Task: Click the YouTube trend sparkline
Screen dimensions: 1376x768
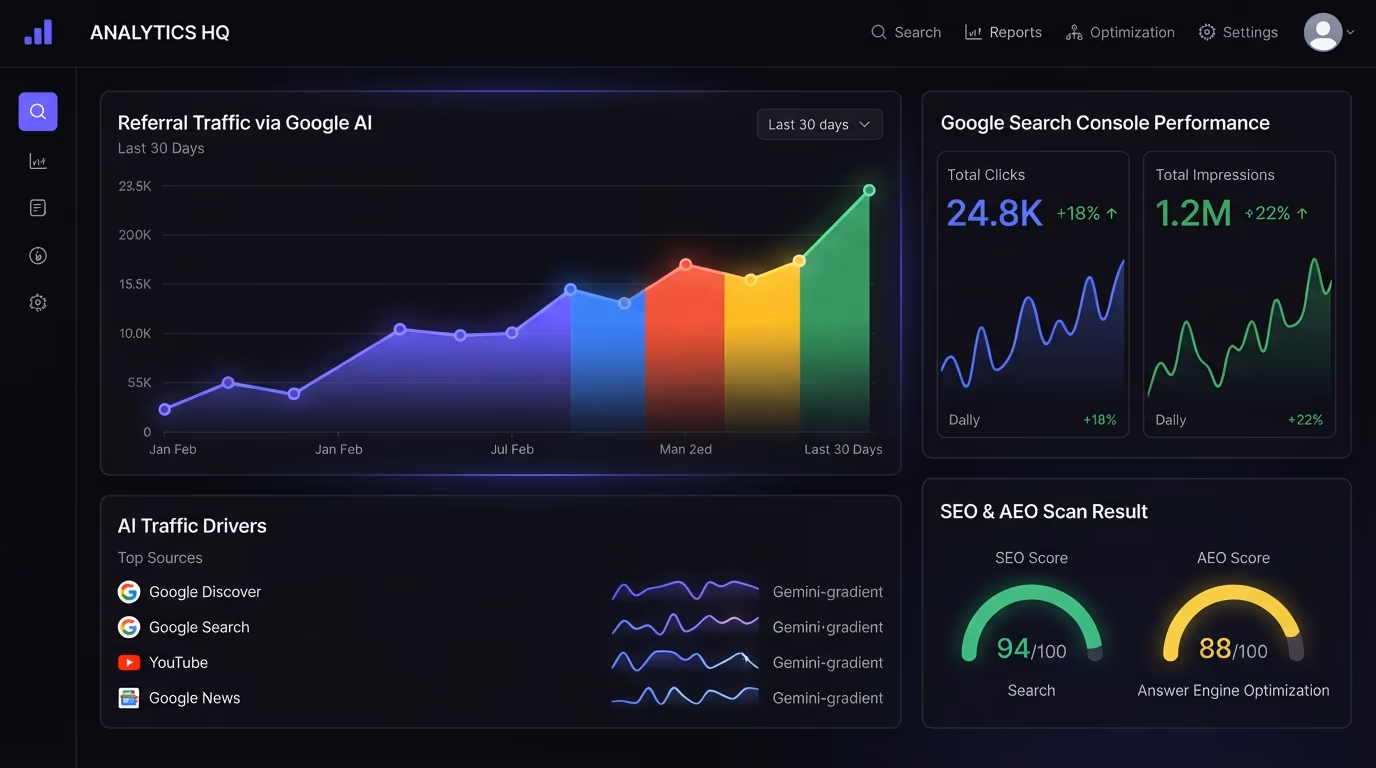Action: [685, 661]
